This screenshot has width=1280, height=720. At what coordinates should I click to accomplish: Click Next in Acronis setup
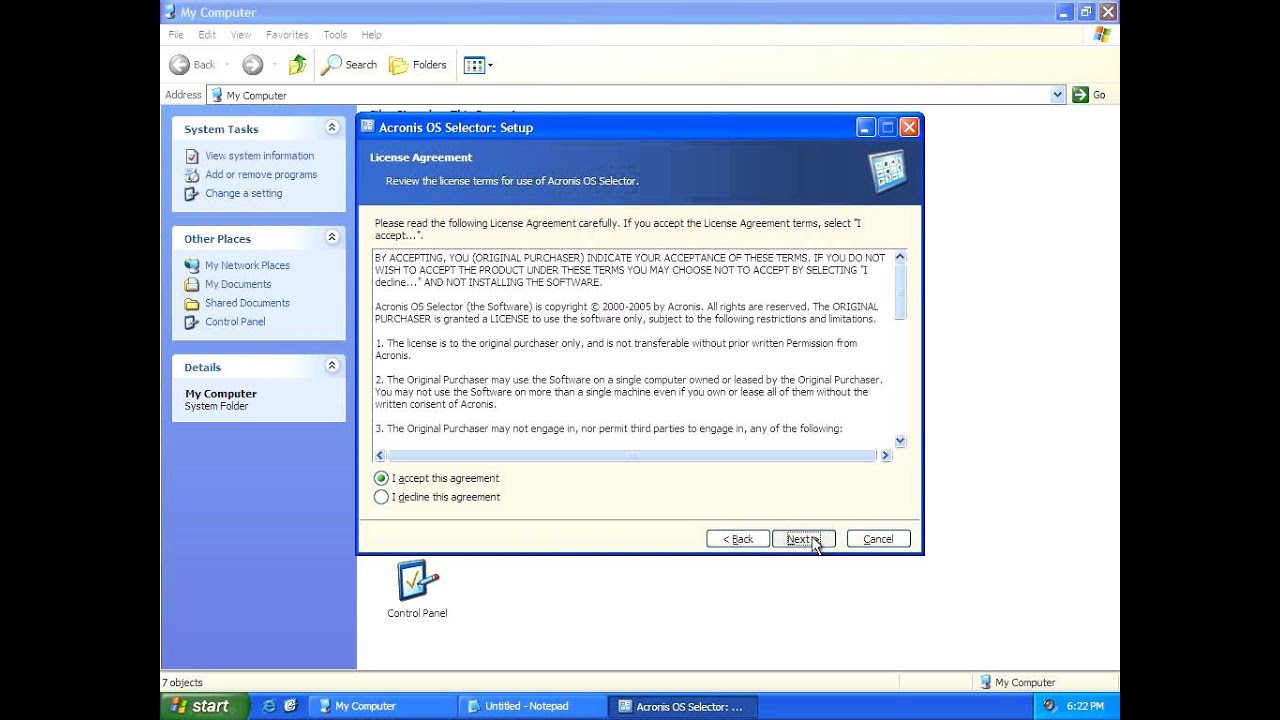click(x=803, y=539)
